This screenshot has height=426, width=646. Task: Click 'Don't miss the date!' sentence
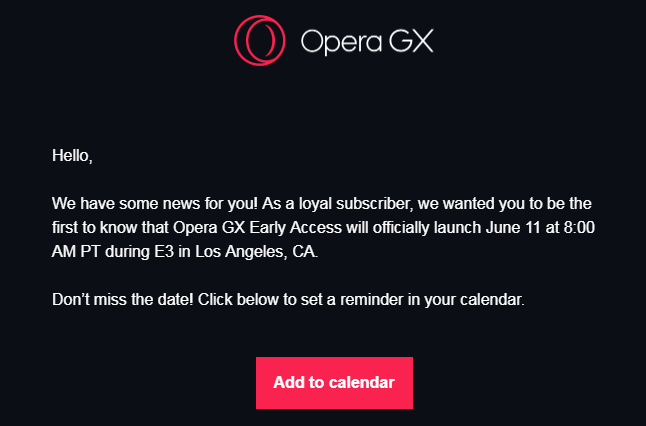point(122,300)
